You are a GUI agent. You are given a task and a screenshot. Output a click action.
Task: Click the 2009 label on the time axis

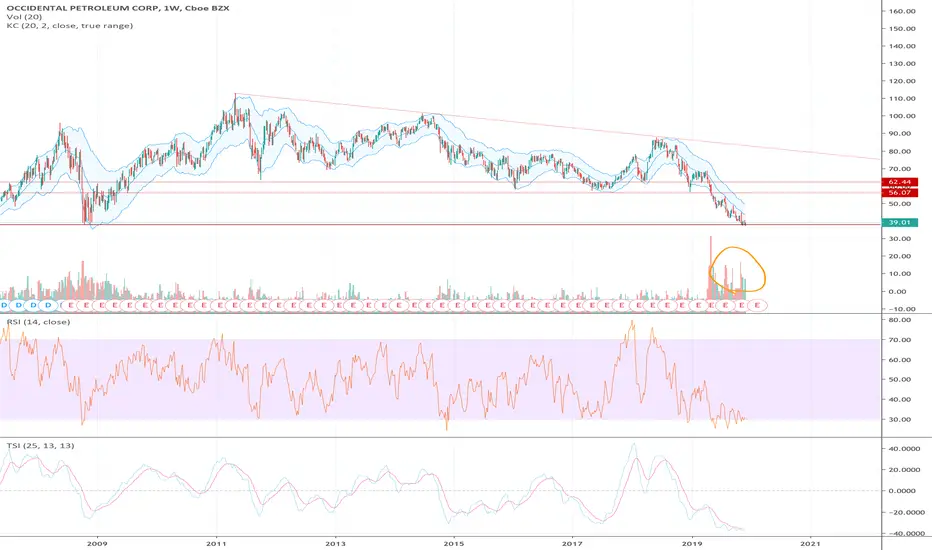[97, 543]
